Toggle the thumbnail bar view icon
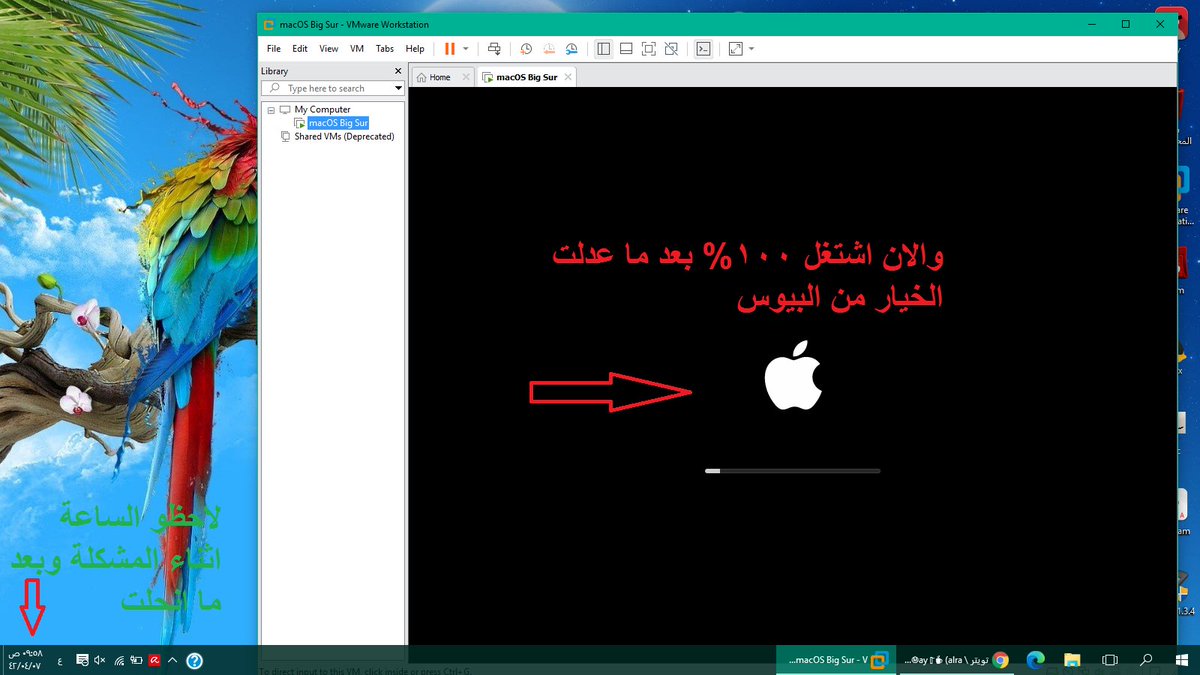This screenshot has height=675, width=1200. coord(625,48)
